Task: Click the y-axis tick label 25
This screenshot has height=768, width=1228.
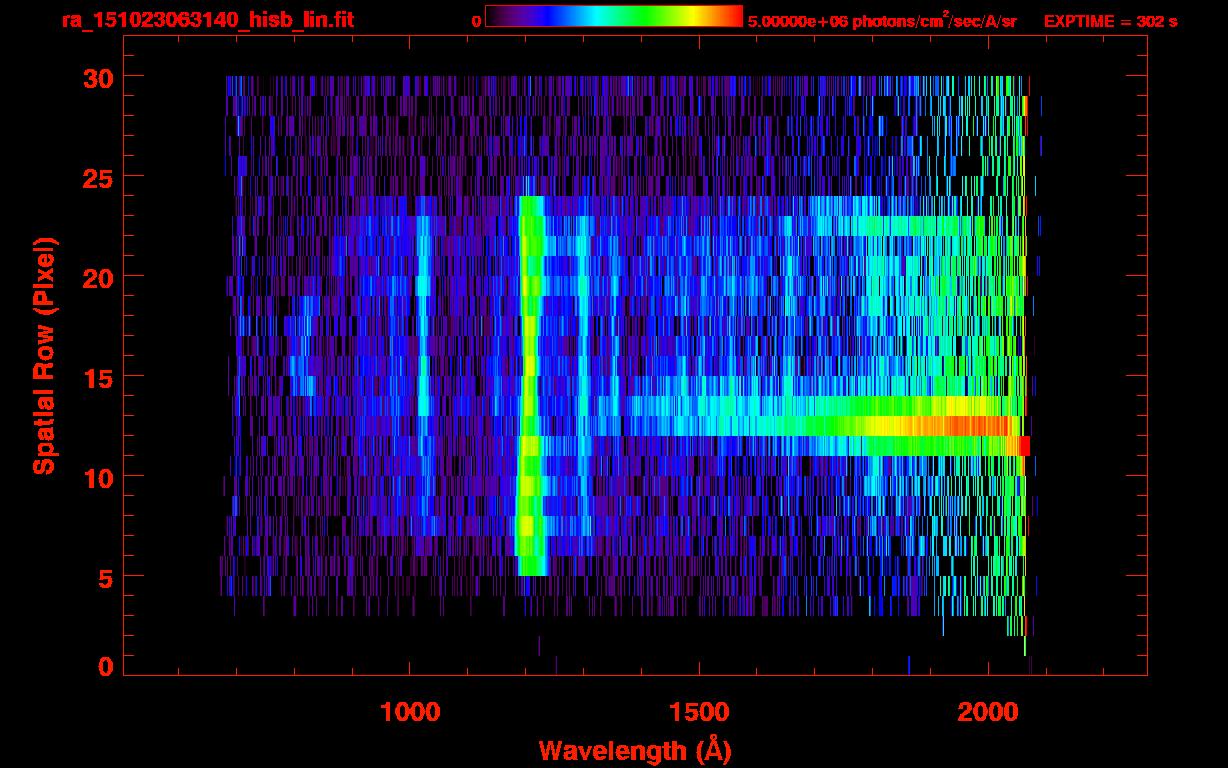Action: click(96, 177)
